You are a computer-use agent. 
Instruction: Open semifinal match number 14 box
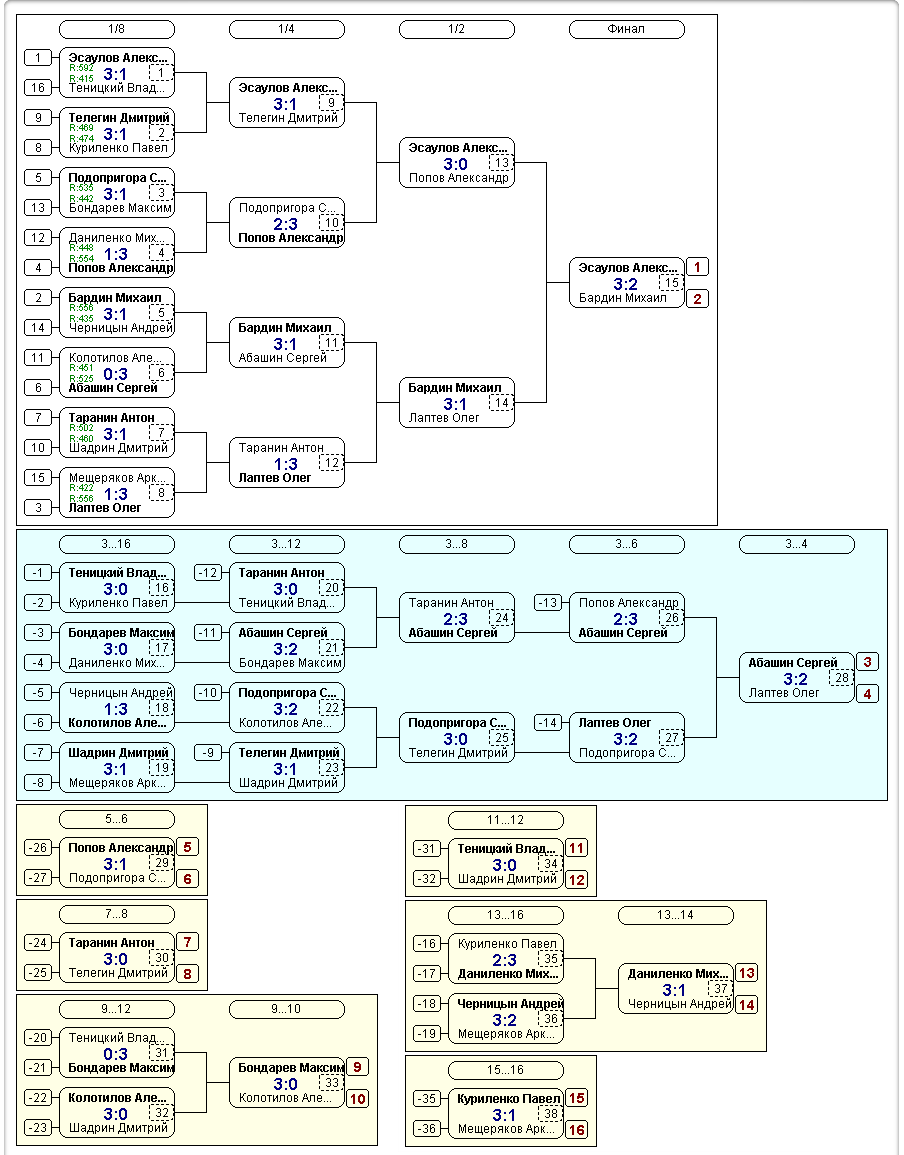coord(501,403)
